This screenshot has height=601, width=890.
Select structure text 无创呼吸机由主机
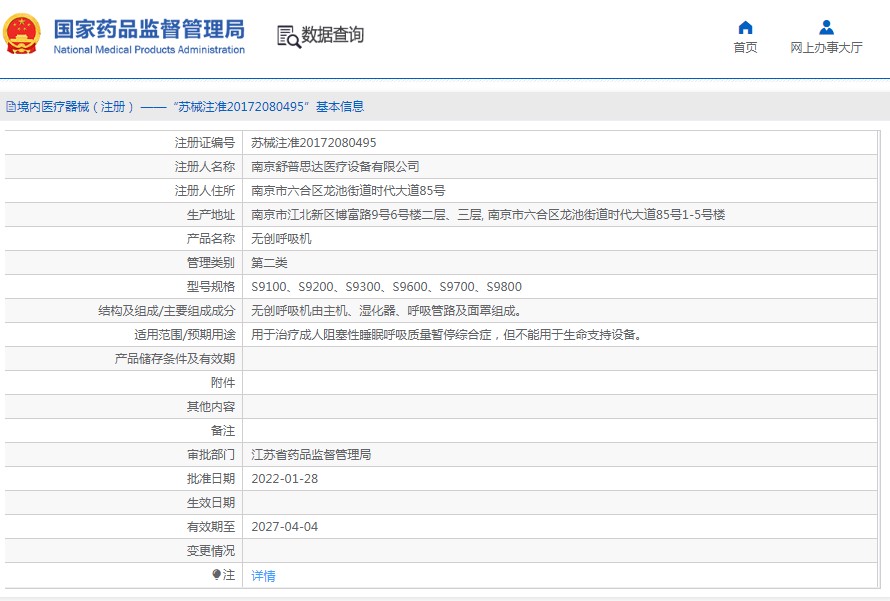point(387,311)
